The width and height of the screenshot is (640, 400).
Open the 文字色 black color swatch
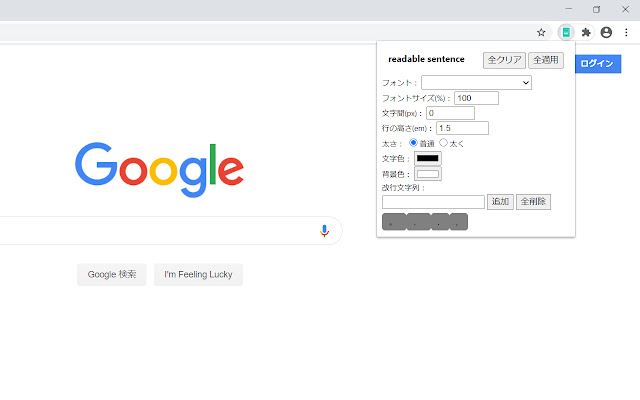(428, 158)
